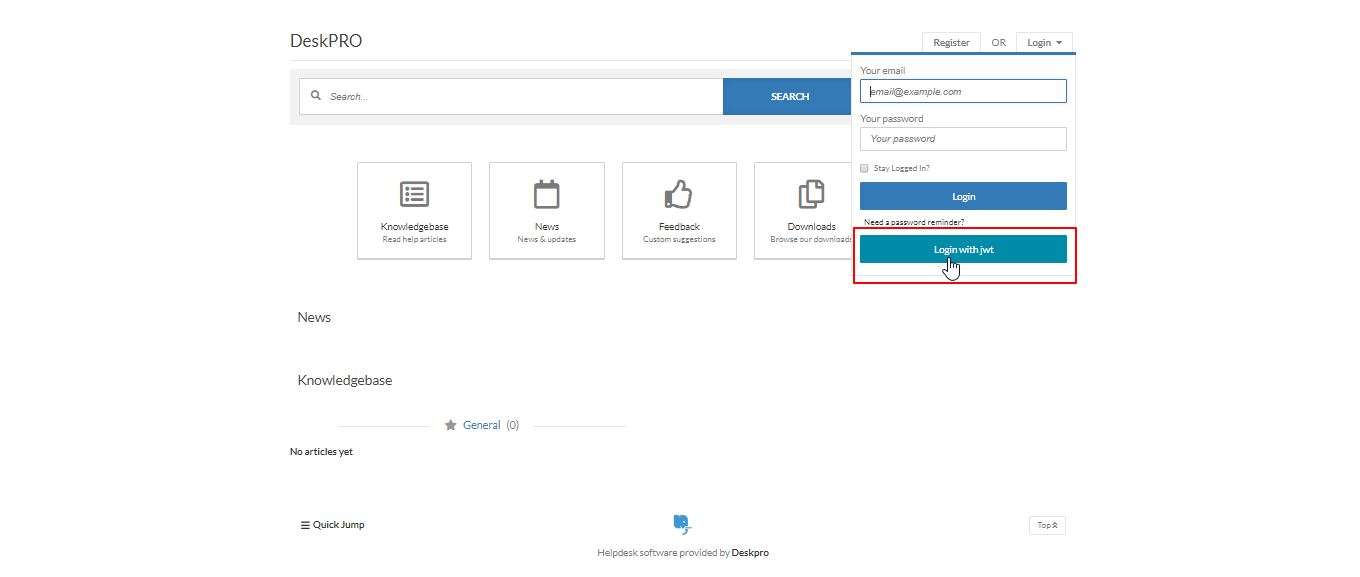The image size is (1360, 577).
Task: Click the Knowledgebase section heading
Action: [x=345, y=381]
